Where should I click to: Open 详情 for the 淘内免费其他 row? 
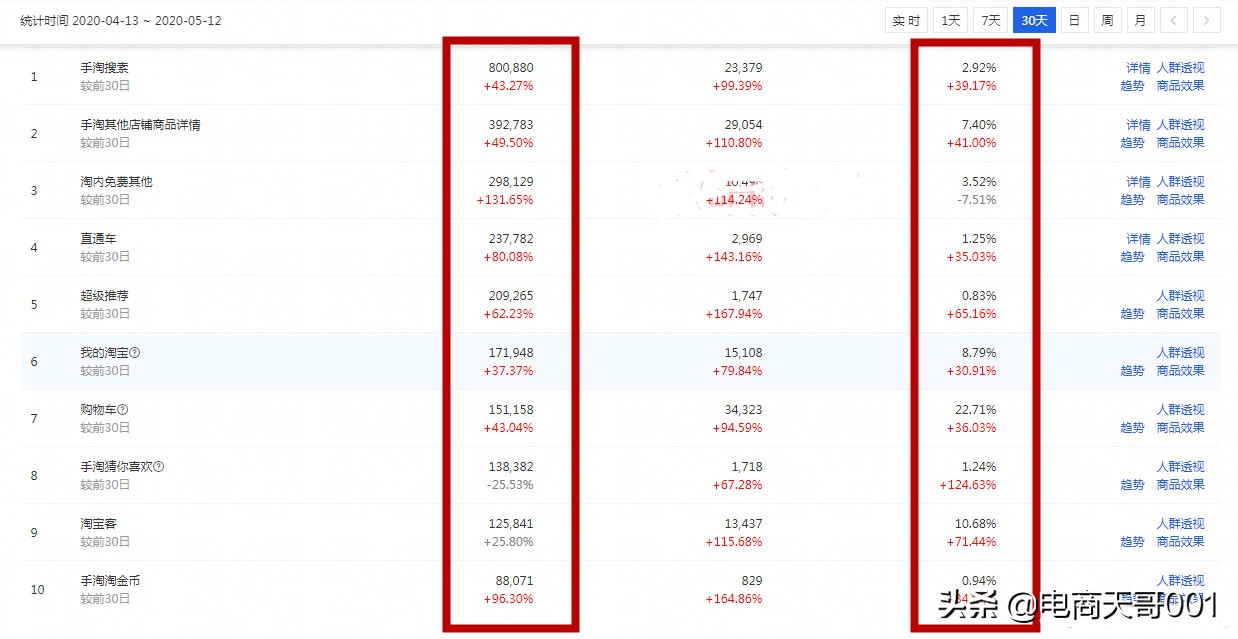[1137, 182]
